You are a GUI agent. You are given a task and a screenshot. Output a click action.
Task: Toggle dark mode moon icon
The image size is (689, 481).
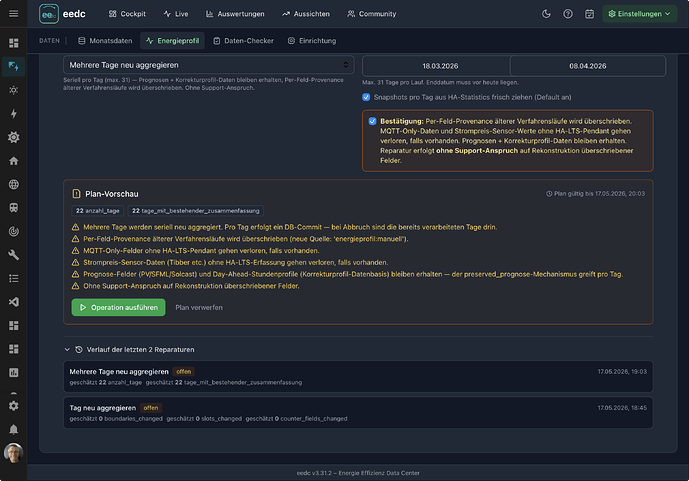pyautogui.click(x=546, y=14)
